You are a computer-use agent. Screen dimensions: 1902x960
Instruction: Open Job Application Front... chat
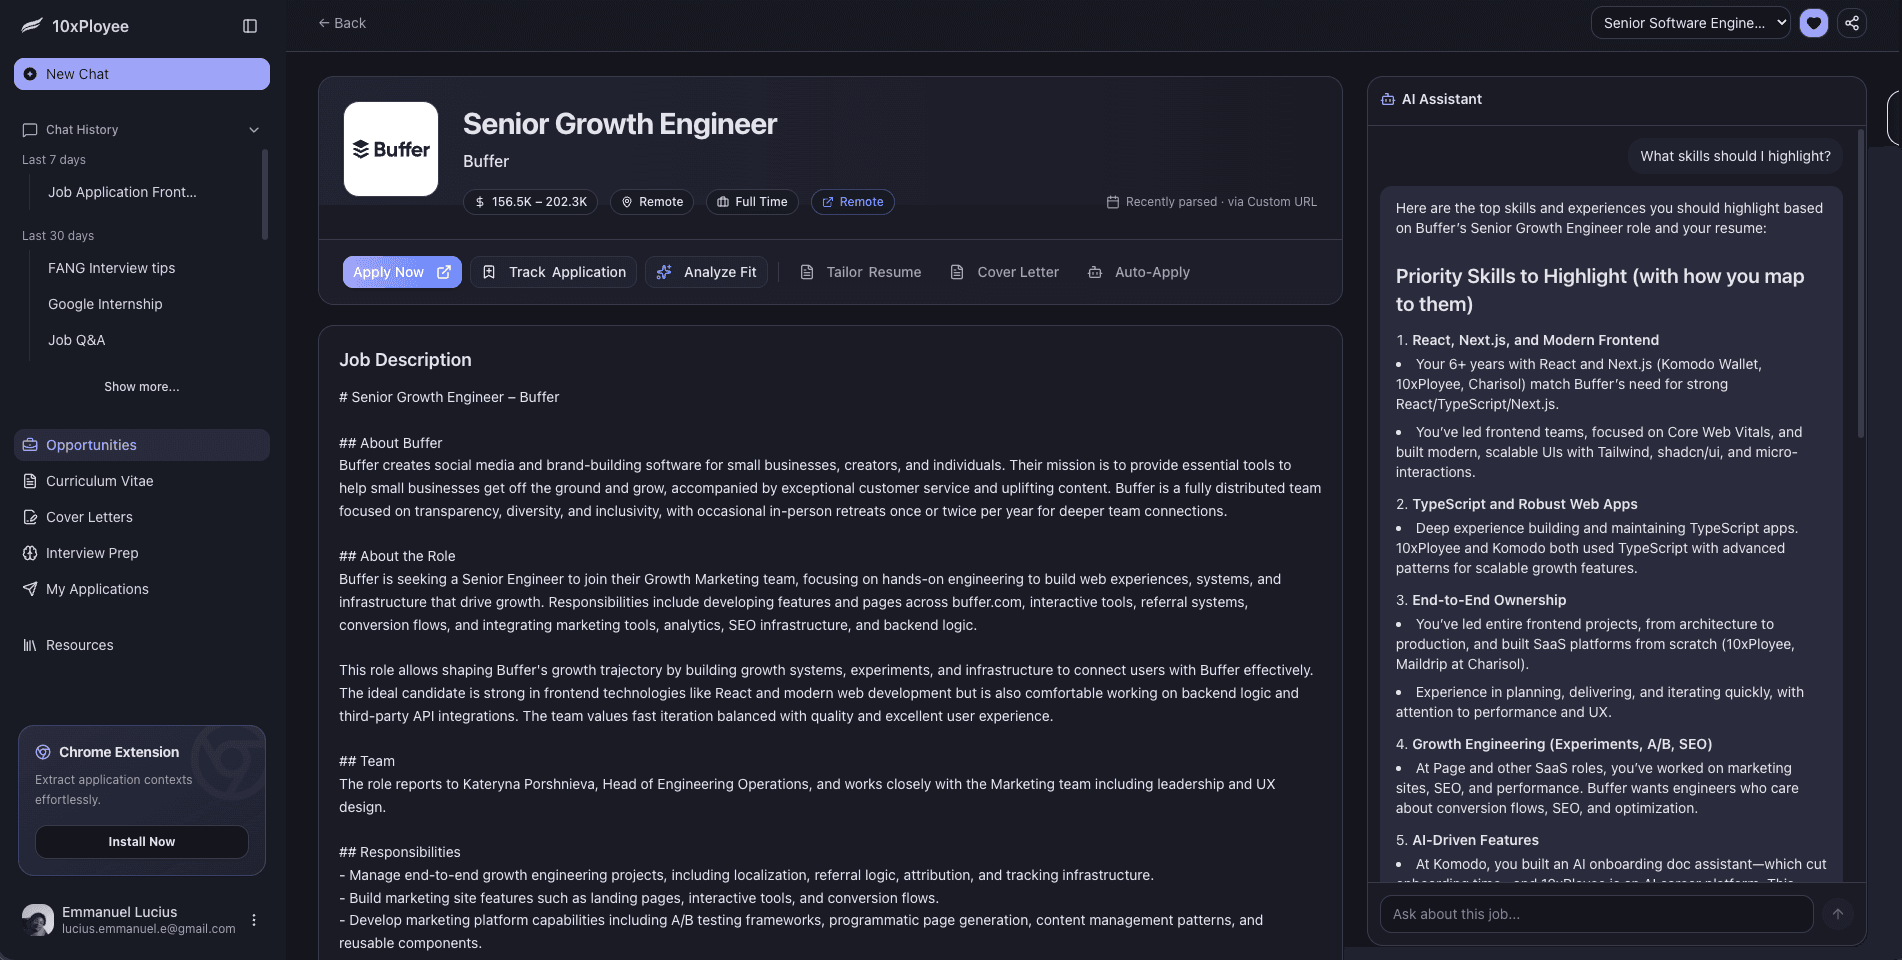122,192
